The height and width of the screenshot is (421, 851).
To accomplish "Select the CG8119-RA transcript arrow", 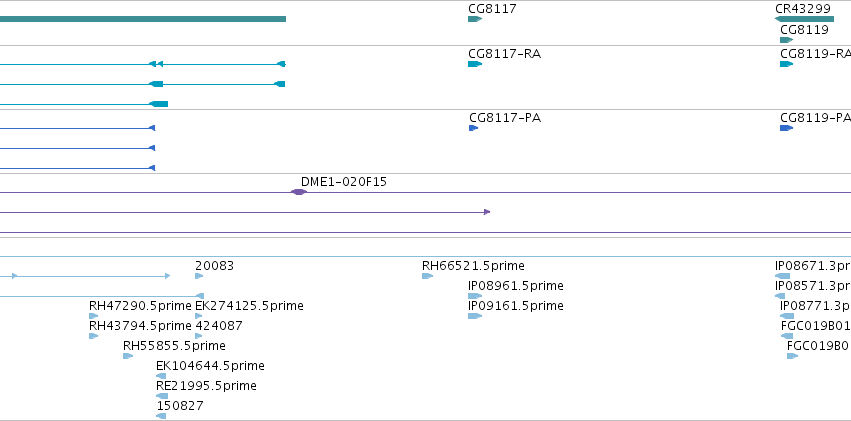I will point(786,64).
